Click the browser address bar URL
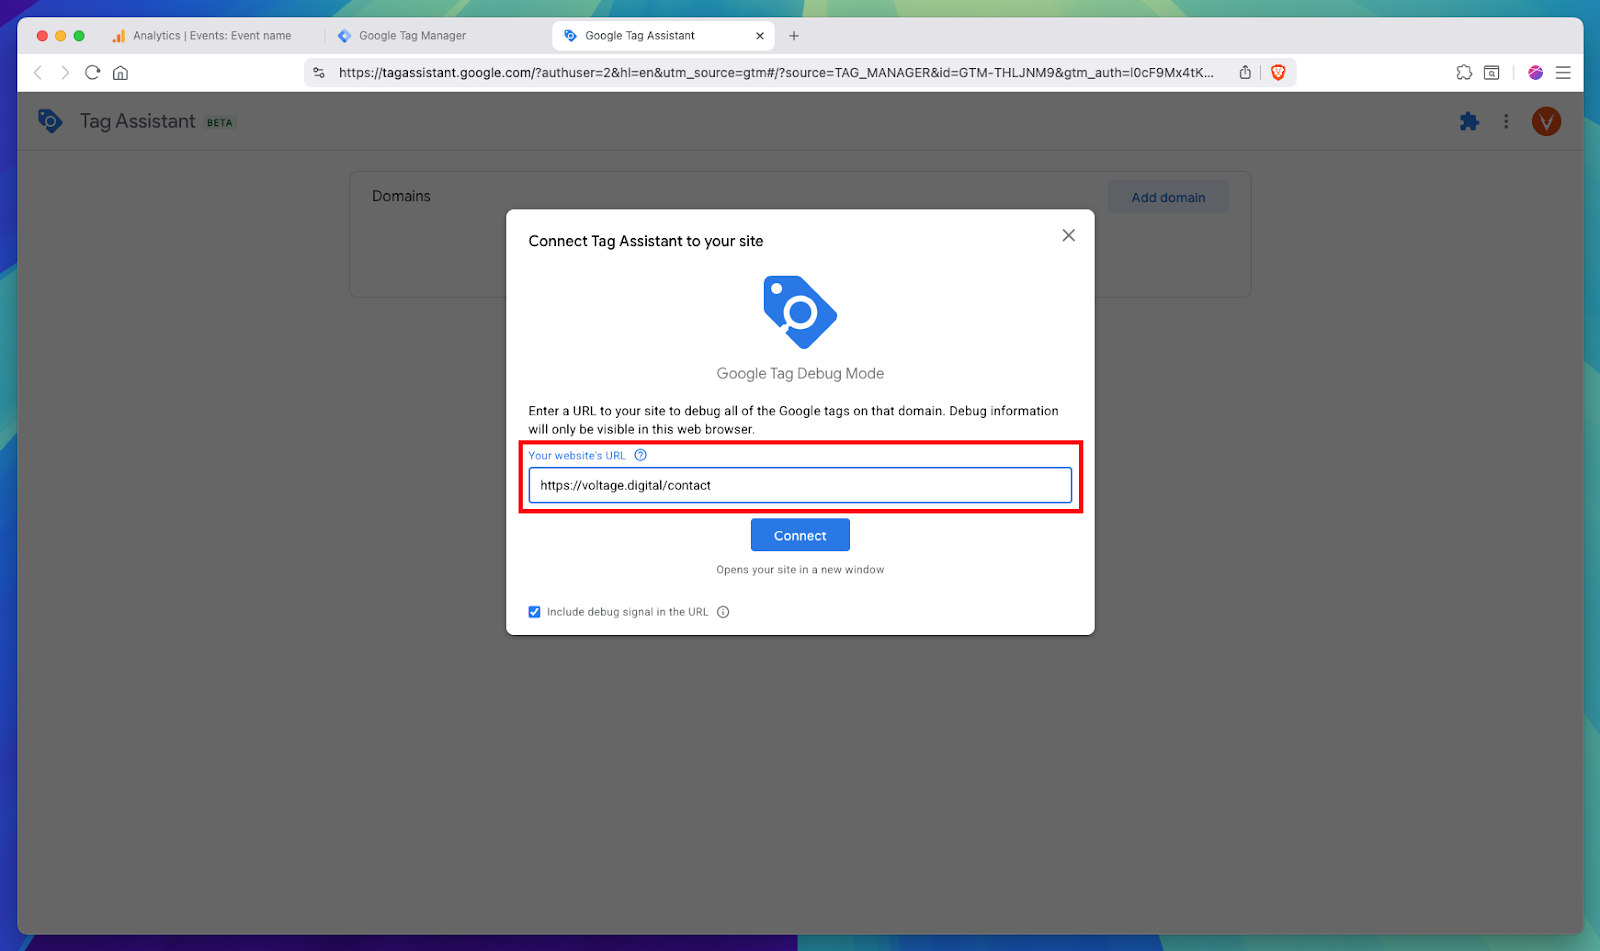The width and height of the screenshot is (1600, 951). (x=776, y=73)
